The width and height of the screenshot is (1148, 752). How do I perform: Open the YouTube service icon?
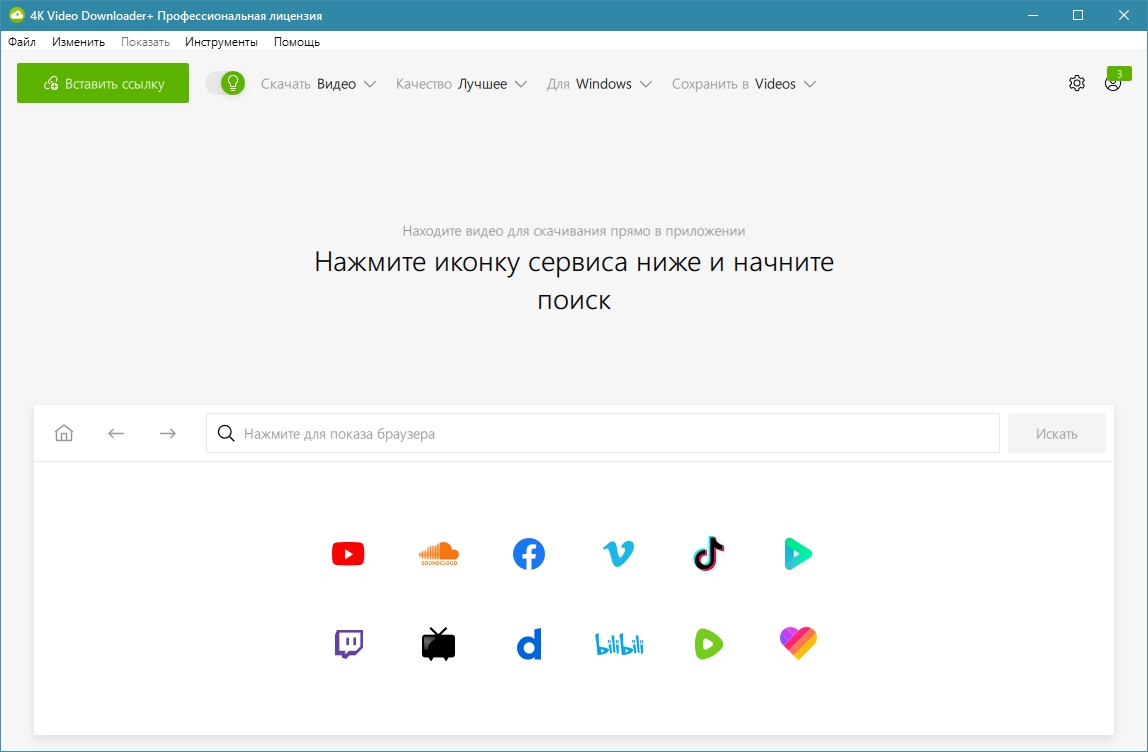pyautogui.click(x=348, y=554)
